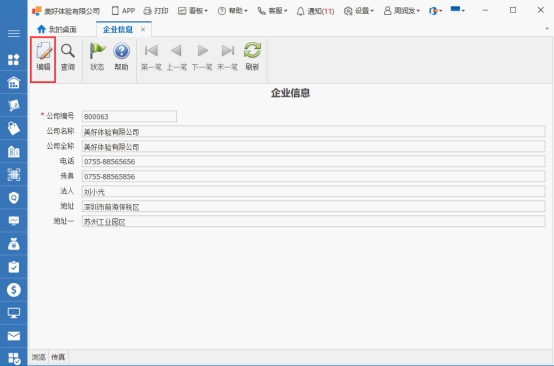Switch to the 传真 bottom tab
The image size is (554, 366).
coord(58,357)
